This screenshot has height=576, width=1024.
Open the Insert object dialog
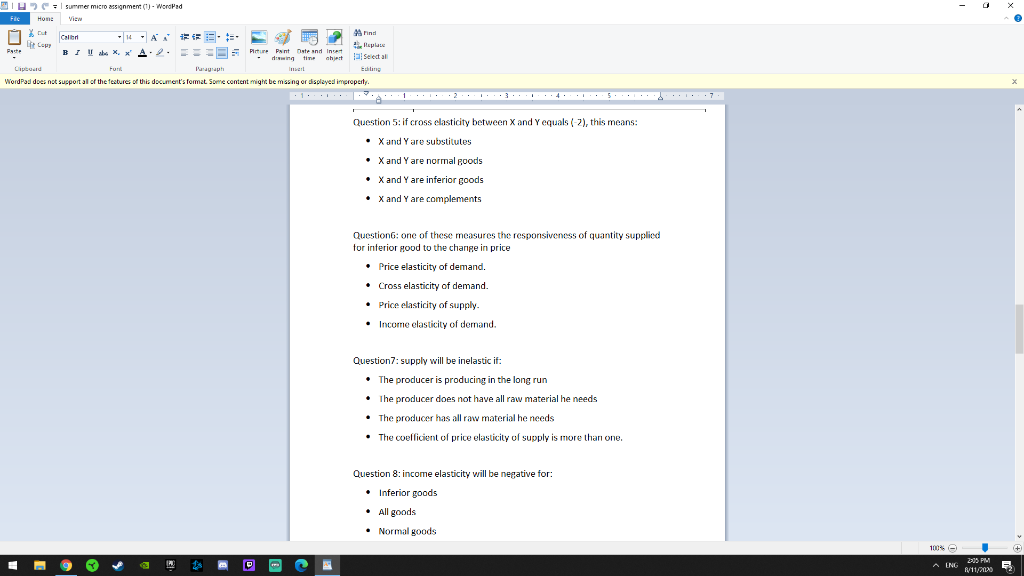[335, 44]
